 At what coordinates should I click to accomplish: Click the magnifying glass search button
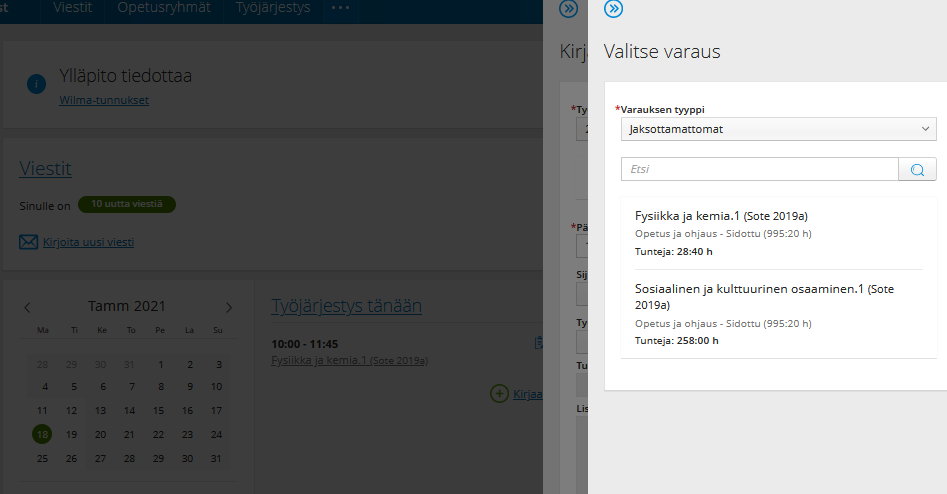click(x=917, y=169)
